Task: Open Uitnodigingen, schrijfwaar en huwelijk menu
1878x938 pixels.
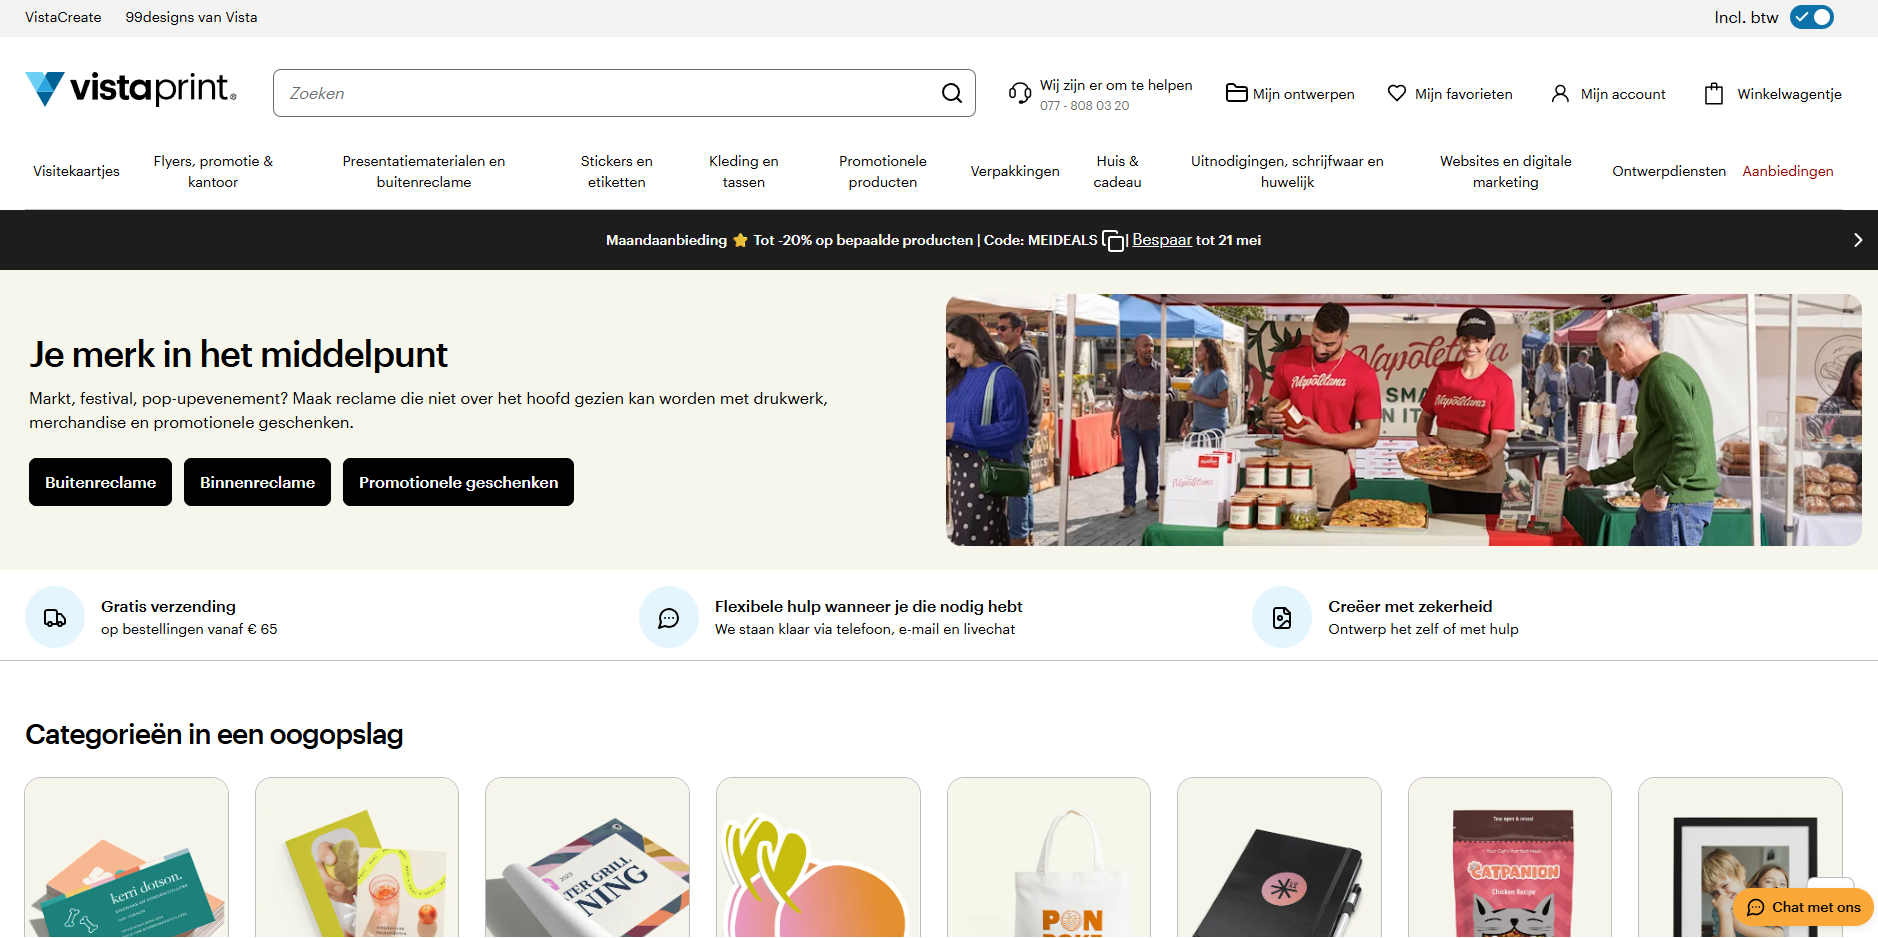Action: click(1287, 171)
